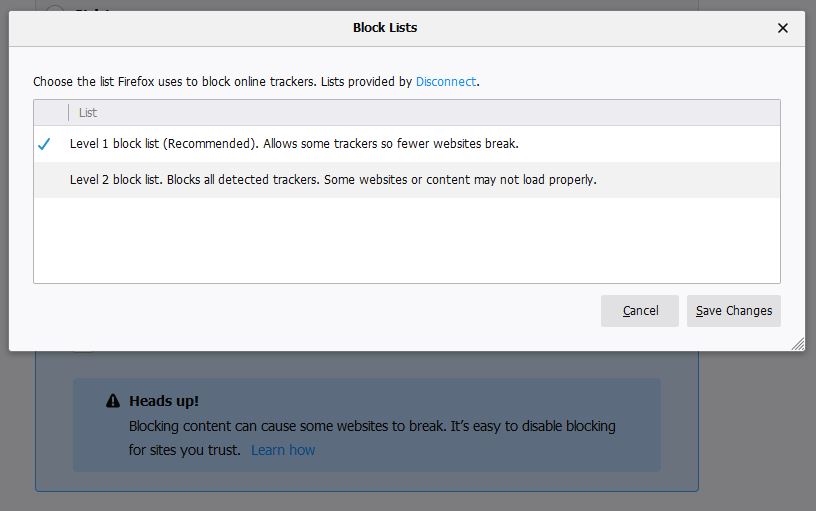Open the Disconnect link
The width and height of the screenshot is (816, 511).
click(446, 82)
